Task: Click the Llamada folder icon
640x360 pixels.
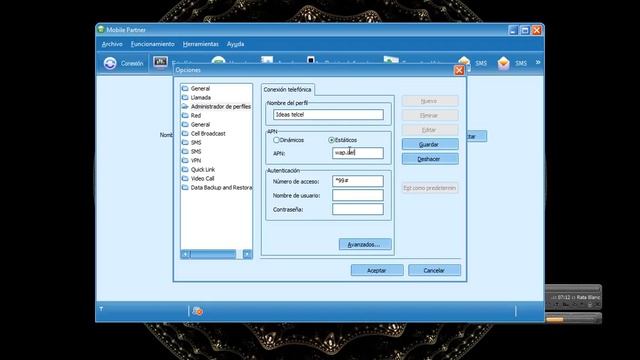Action: tap(185, 97)
